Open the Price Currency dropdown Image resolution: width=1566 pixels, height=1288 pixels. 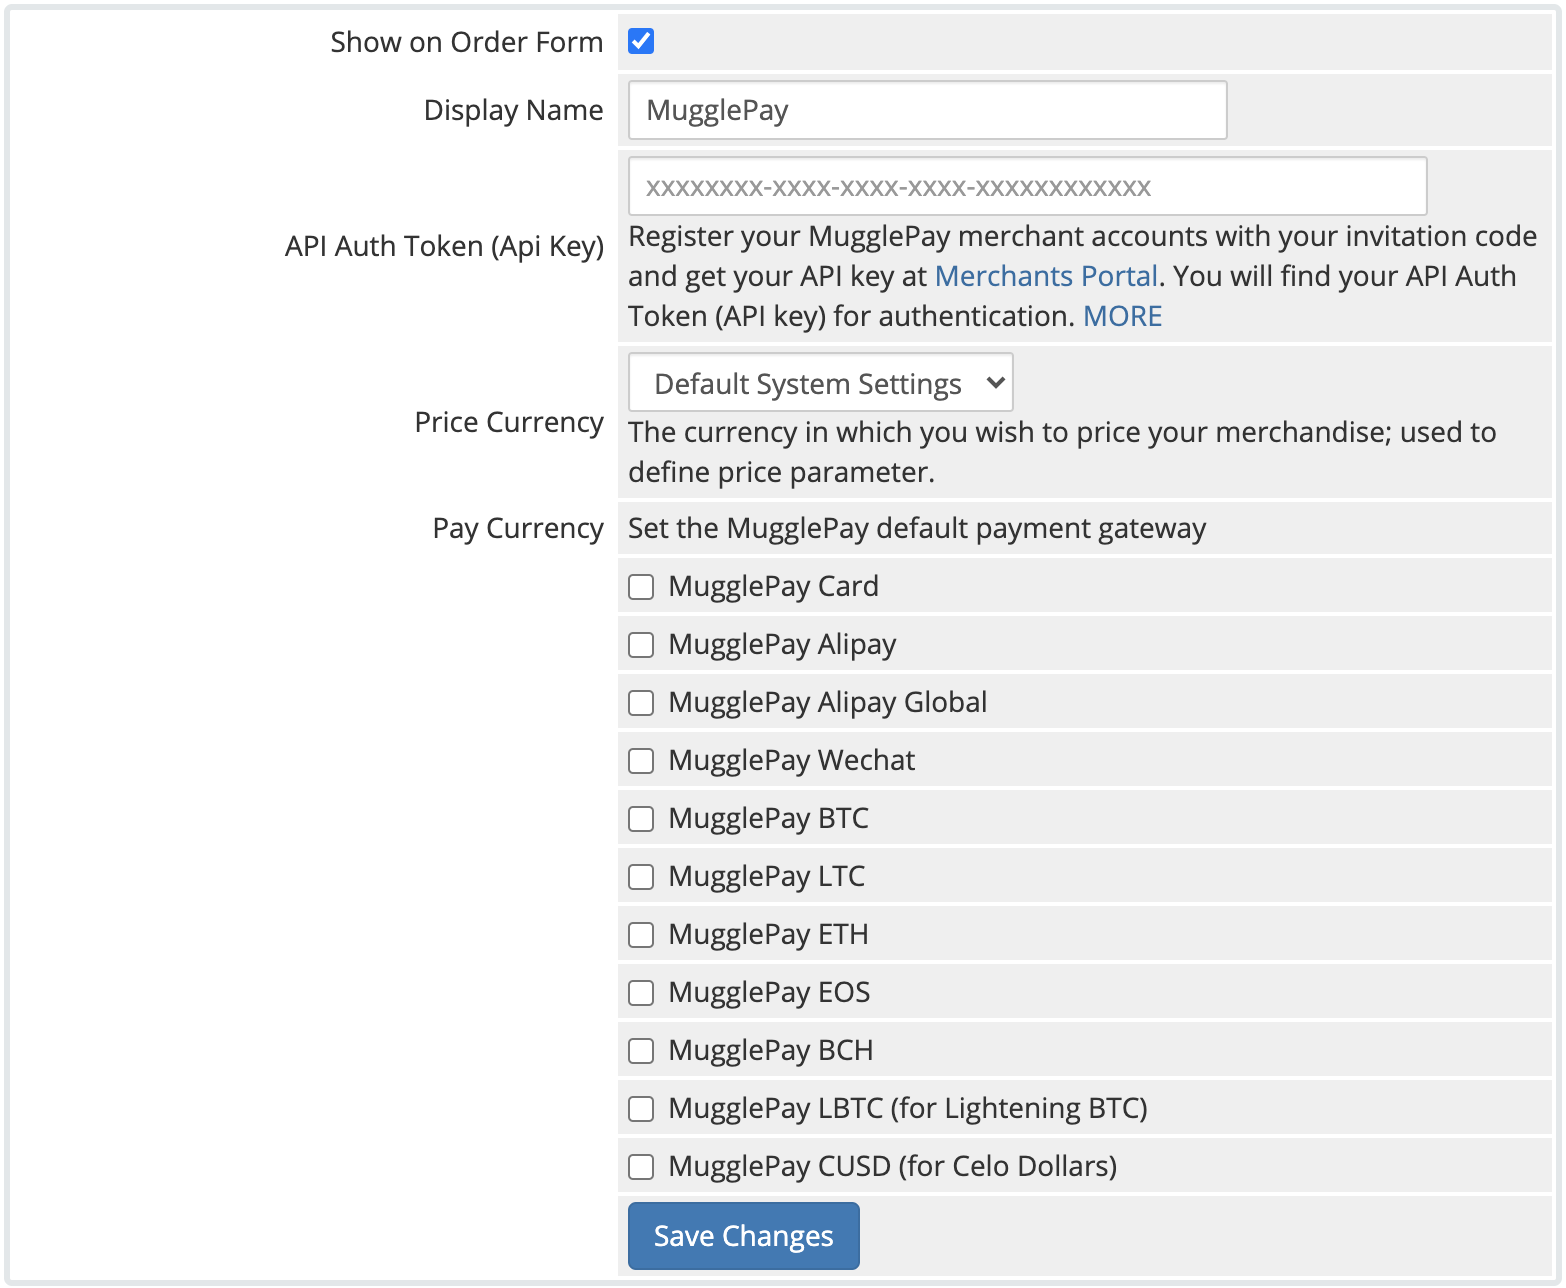820,383
